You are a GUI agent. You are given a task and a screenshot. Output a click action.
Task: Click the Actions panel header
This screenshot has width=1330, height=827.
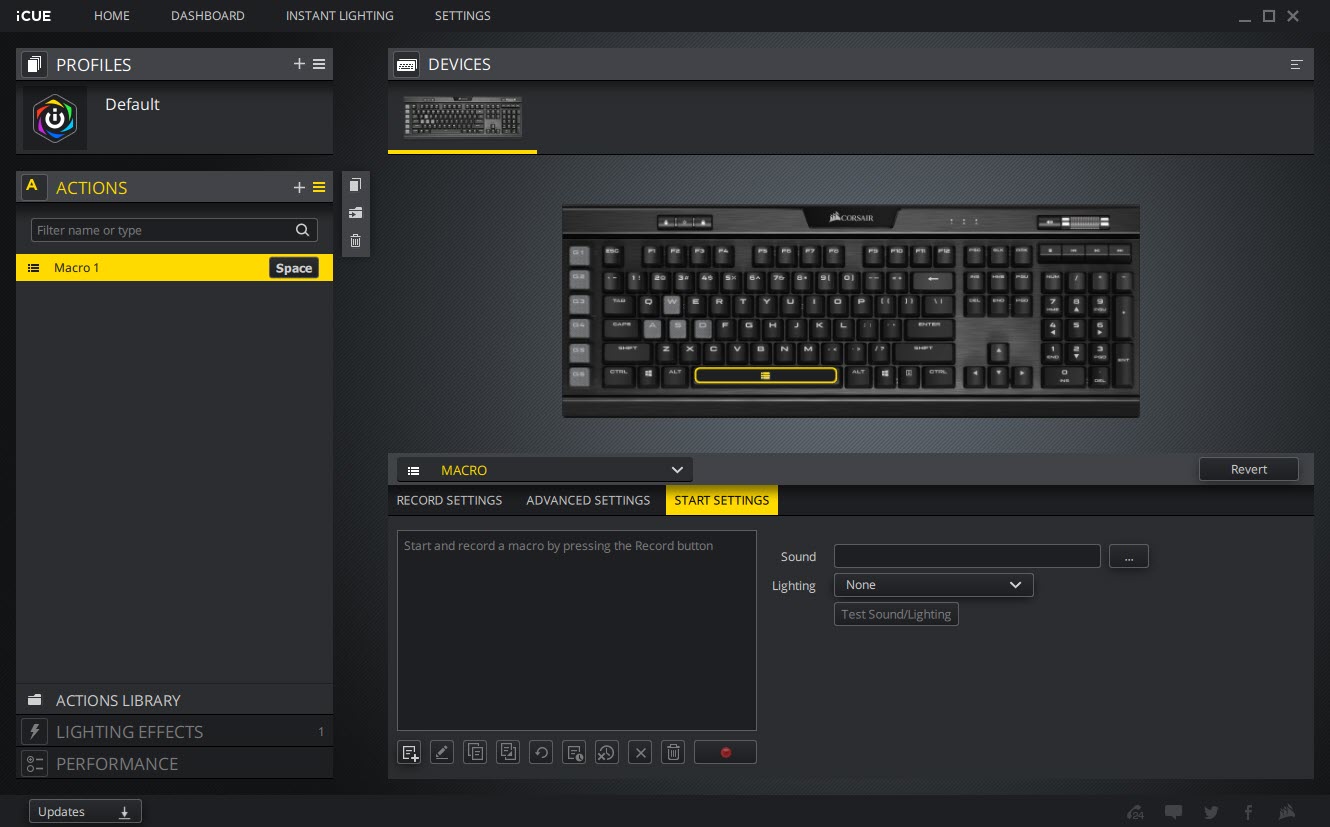174,187
